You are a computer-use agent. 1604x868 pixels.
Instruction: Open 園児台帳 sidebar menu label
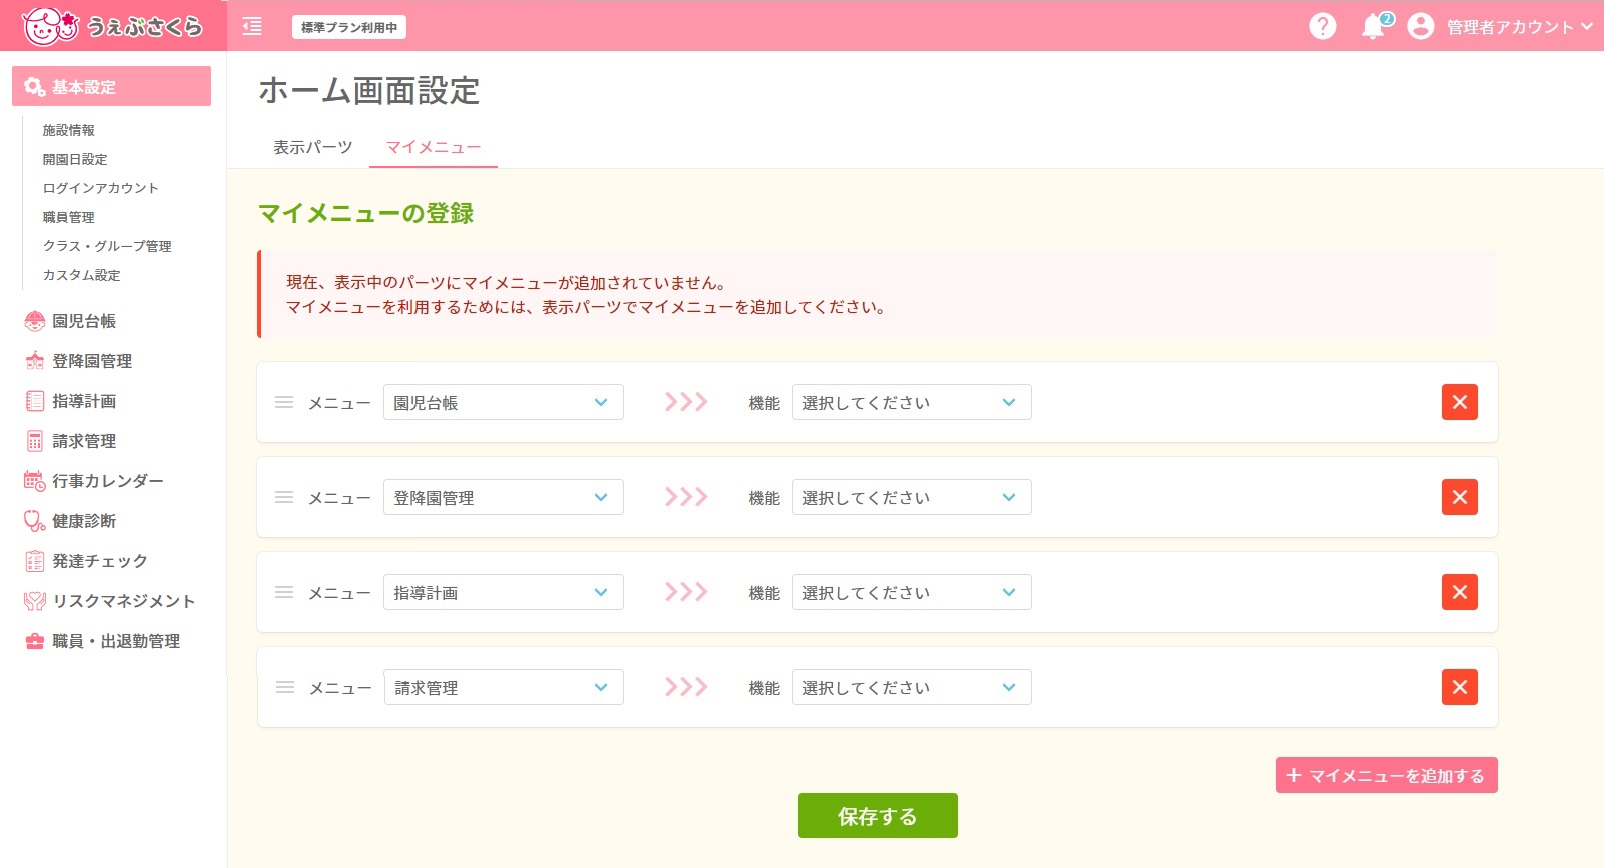click(x=84, y=321)
